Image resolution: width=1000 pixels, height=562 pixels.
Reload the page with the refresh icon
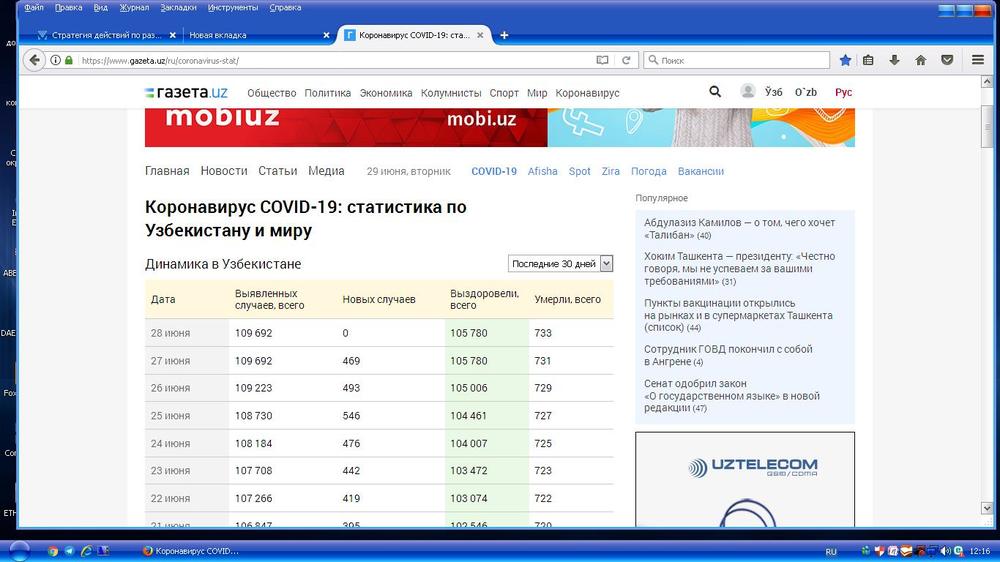pyautogui.click(x=626, y=60)
